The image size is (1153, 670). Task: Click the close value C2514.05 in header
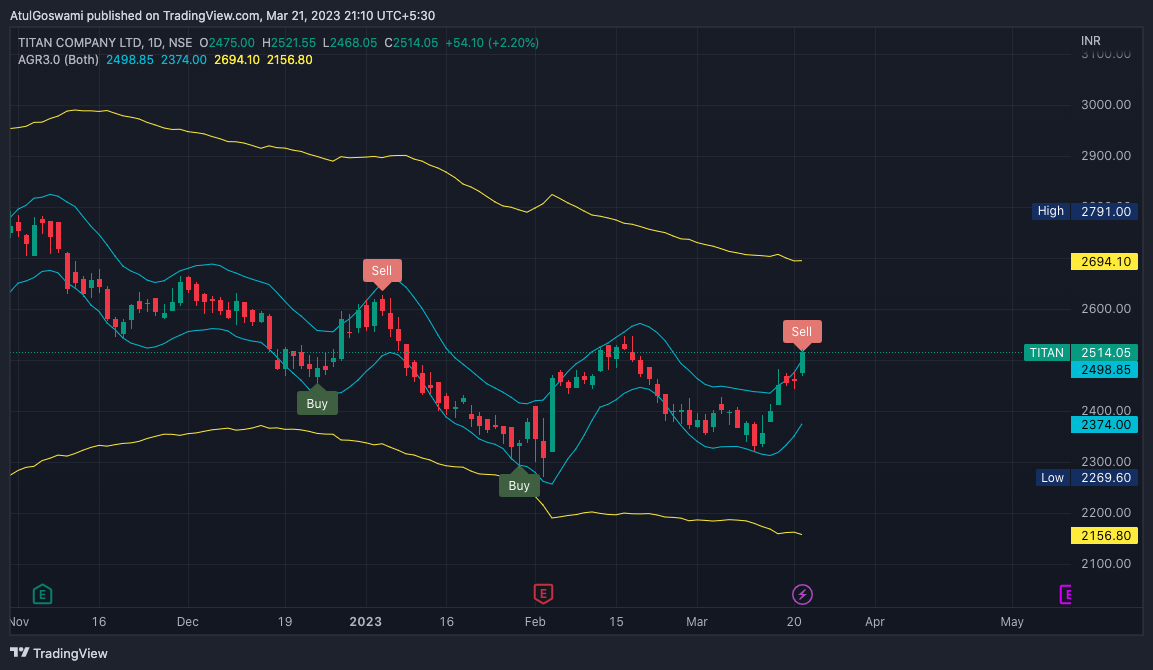pyautogui.click(x=411, y=43)
